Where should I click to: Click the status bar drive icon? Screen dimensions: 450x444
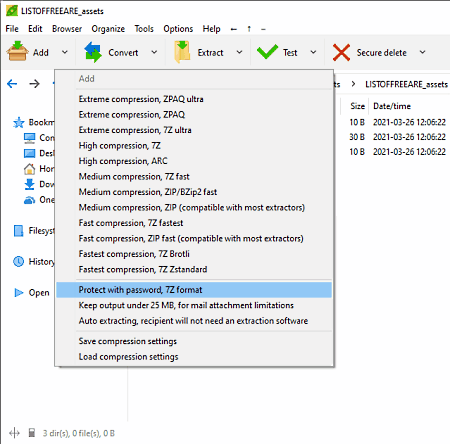point(32,433)
